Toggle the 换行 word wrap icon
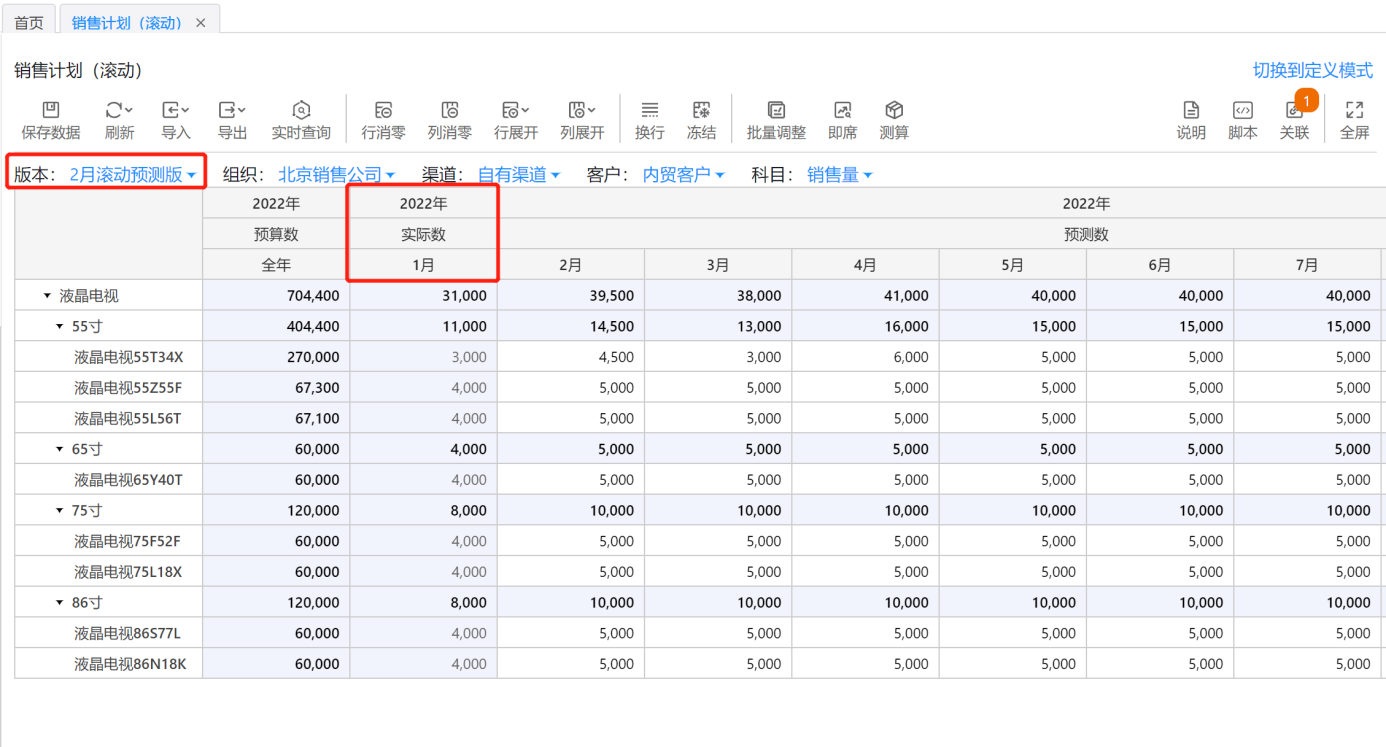Screen dimensions: 1386x747 point(649,111)
